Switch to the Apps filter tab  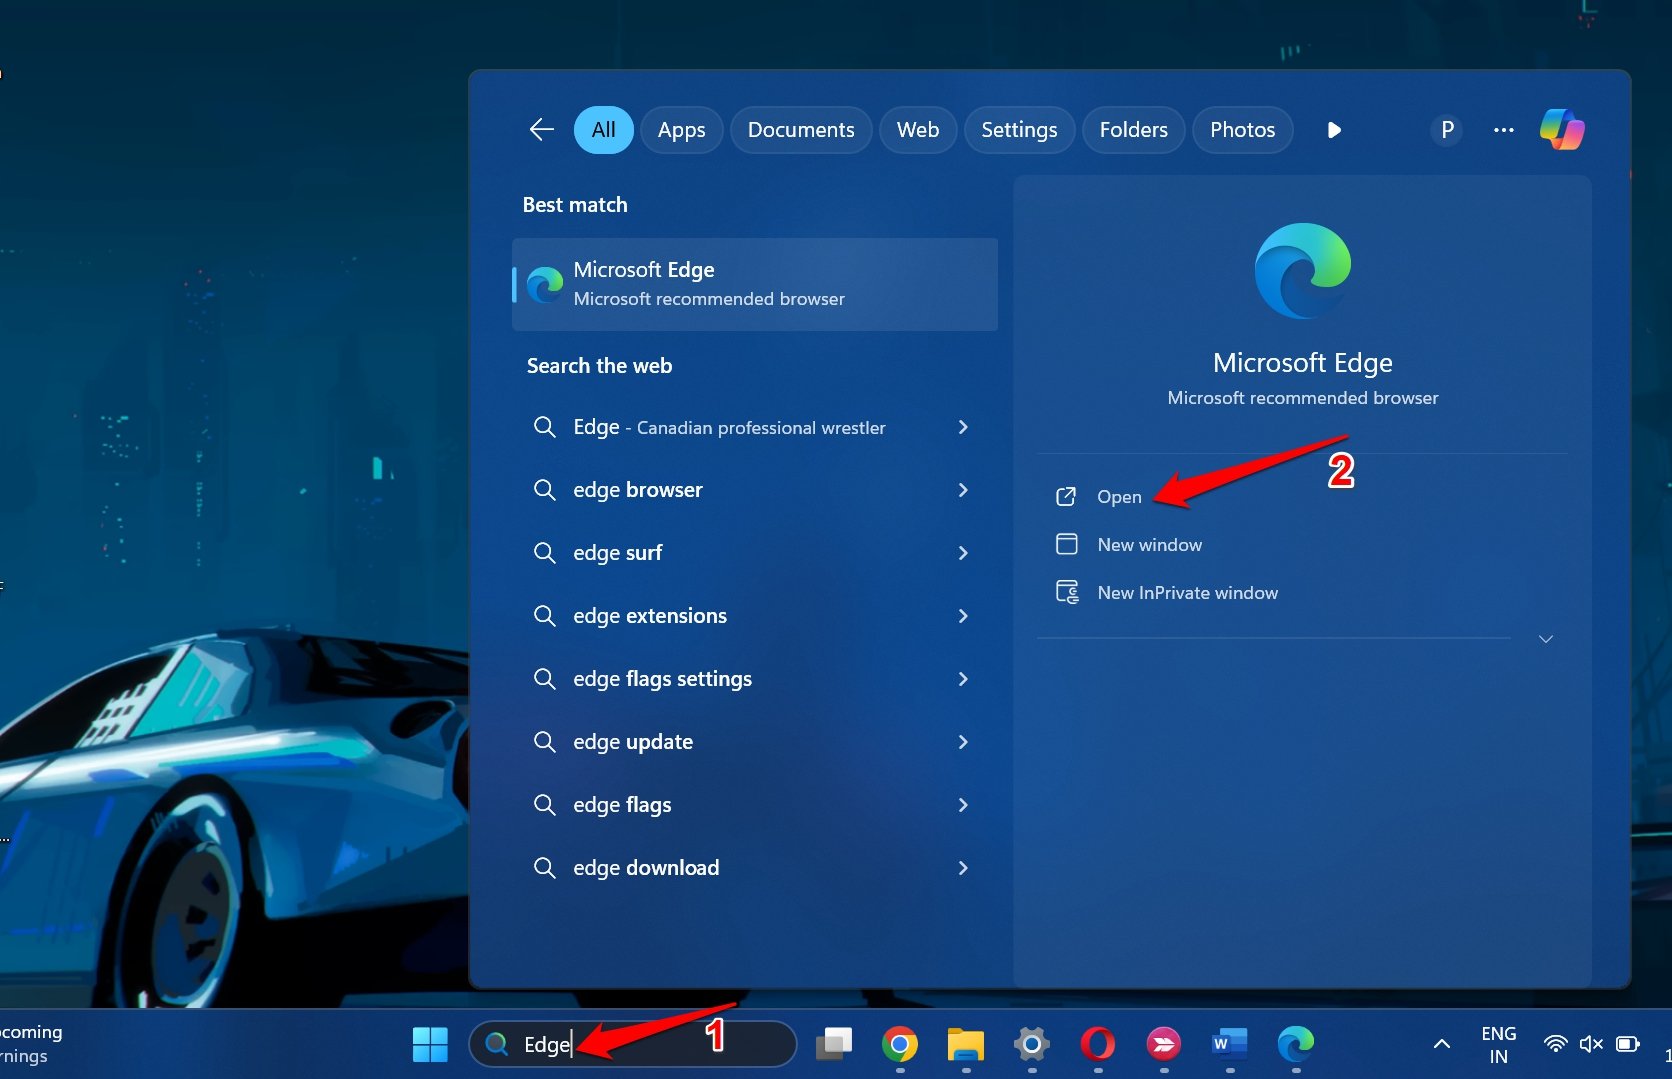tap(681, 130)
